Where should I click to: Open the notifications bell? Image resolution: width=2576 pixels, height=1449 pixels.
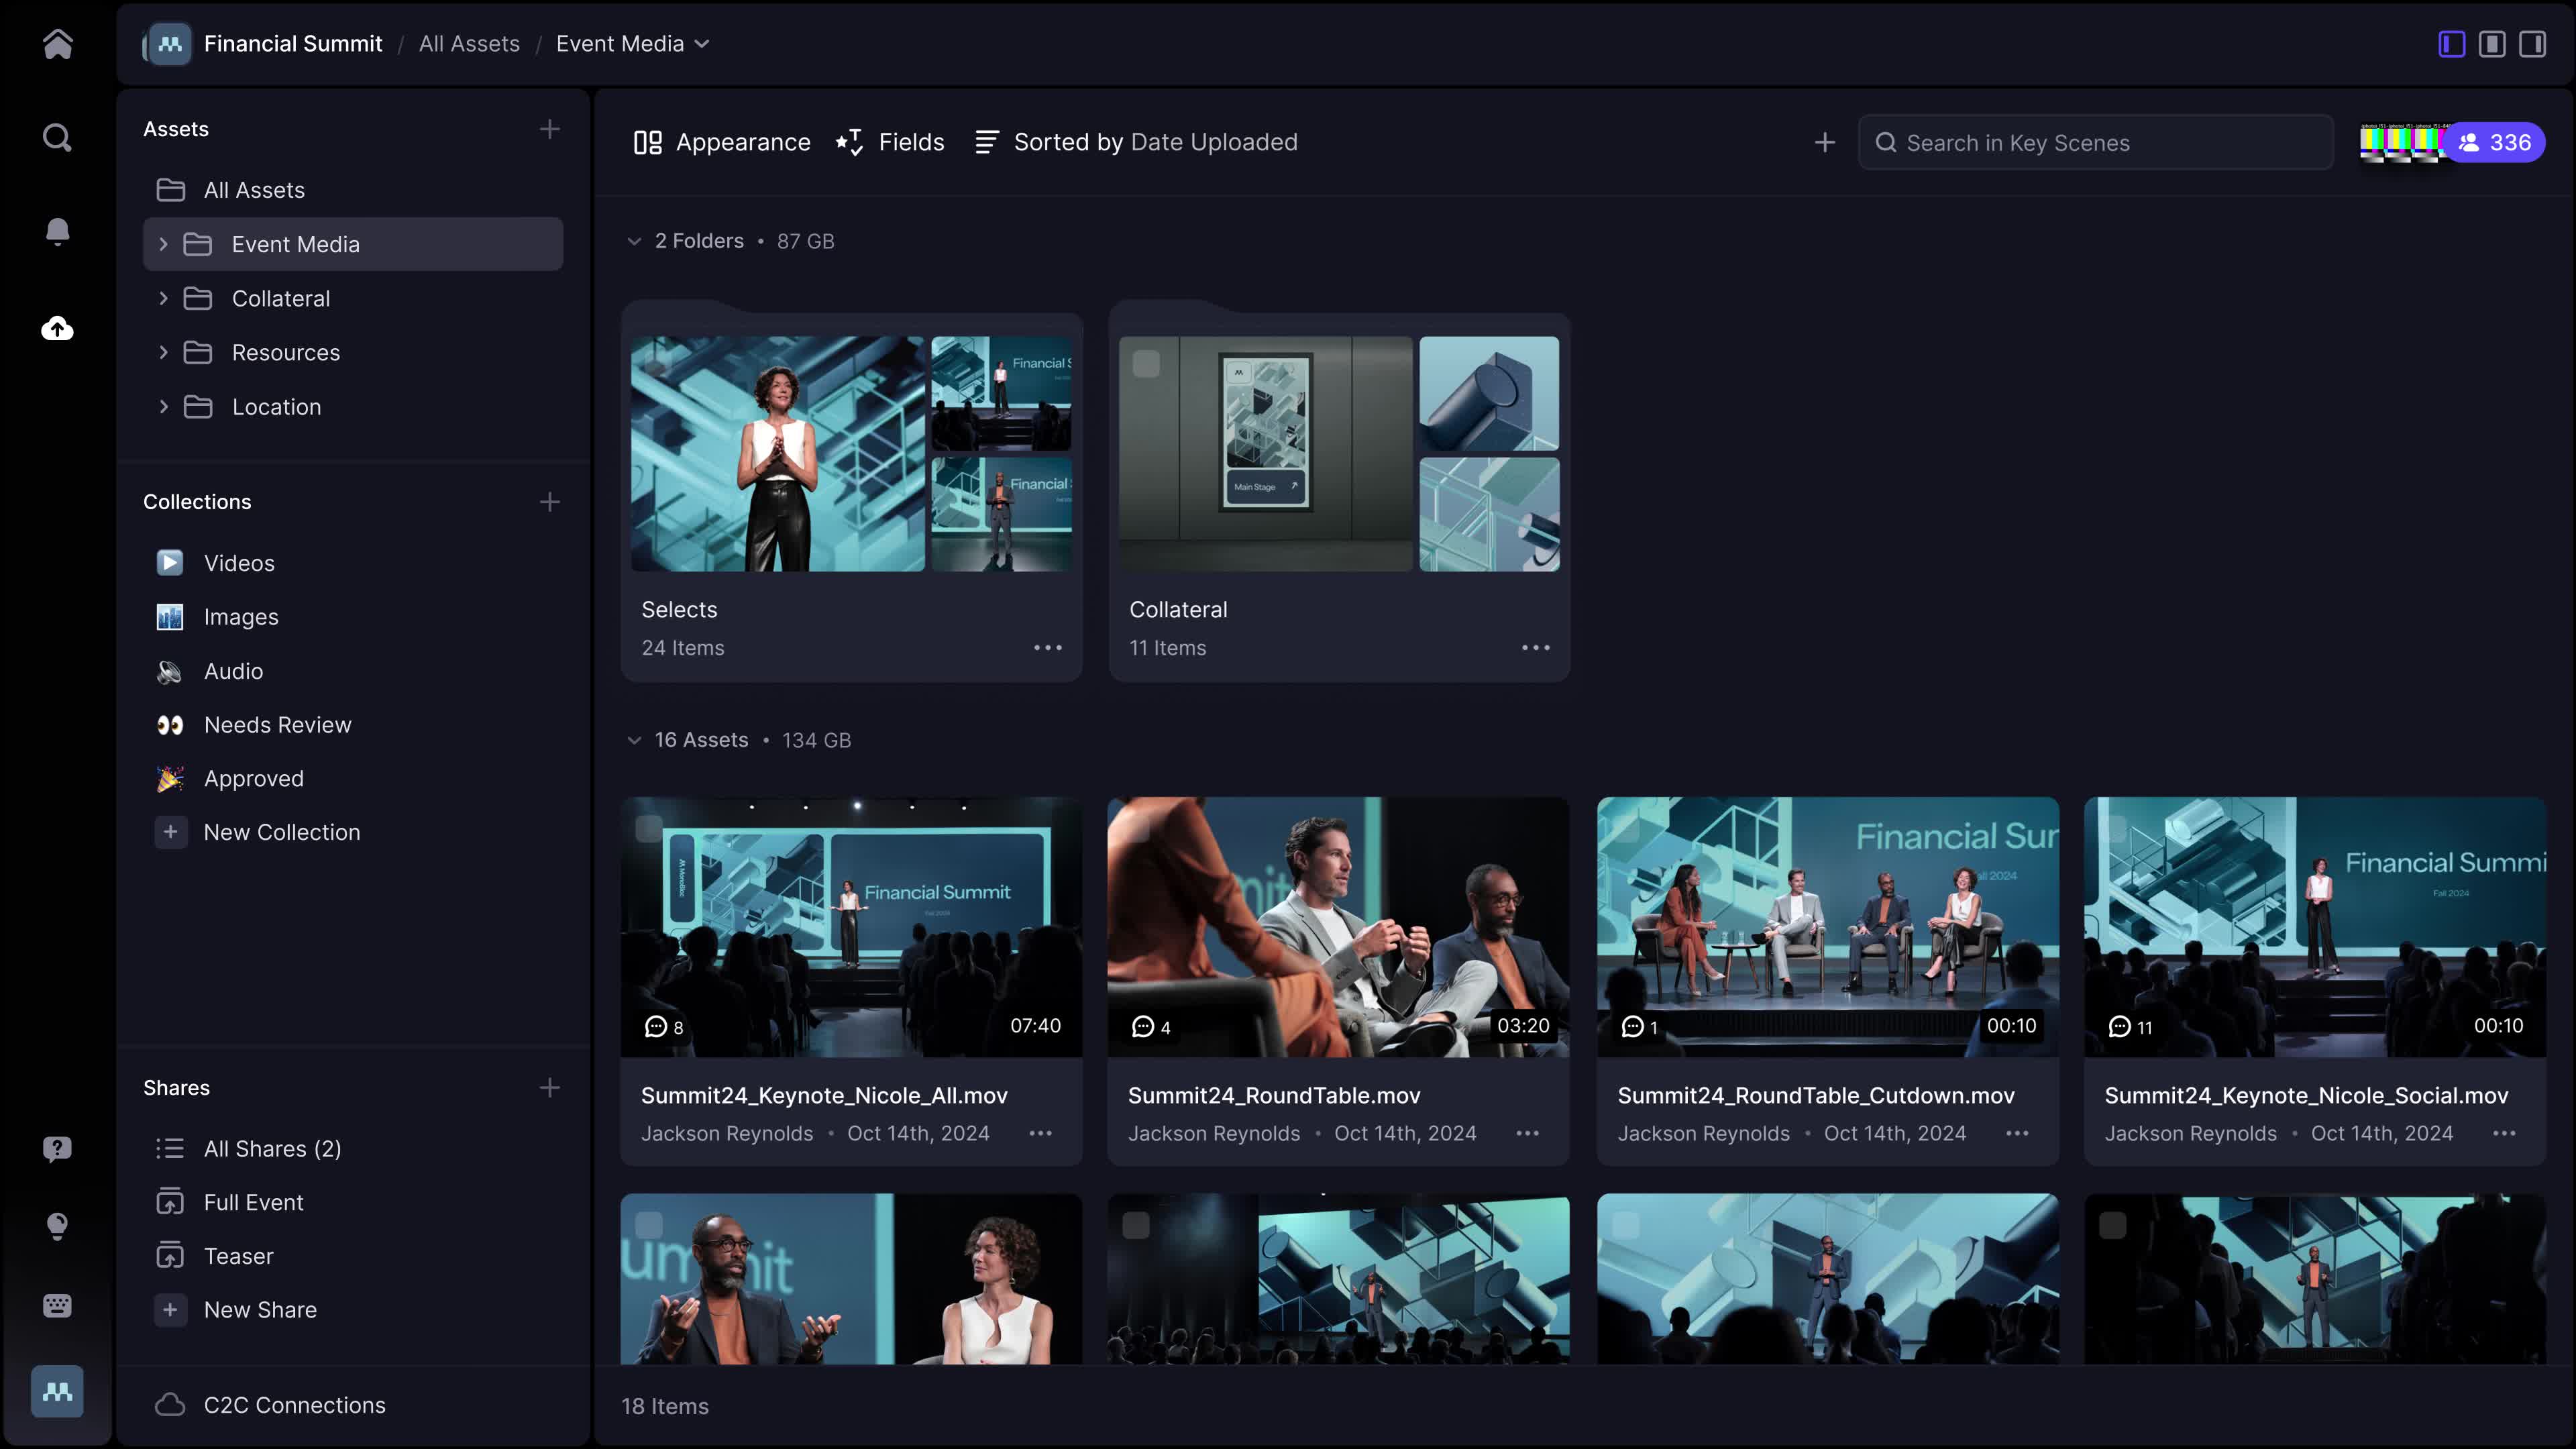(57, 232)
